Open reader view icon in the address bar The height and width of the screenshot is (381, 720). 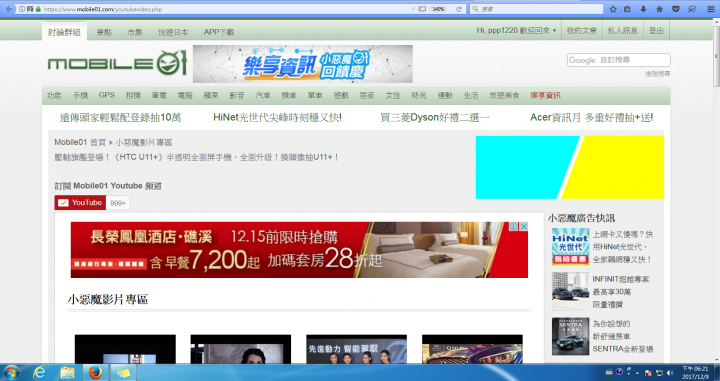point(422,9)
